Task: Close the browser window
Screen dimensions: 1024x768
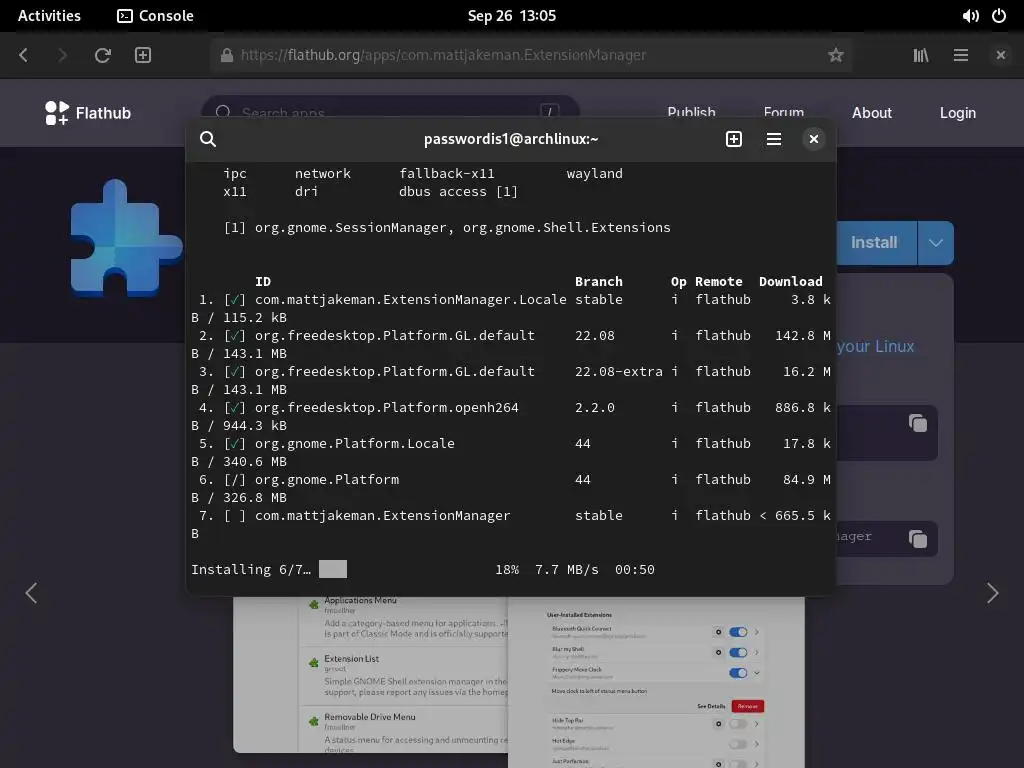Action: [1000, 55]
